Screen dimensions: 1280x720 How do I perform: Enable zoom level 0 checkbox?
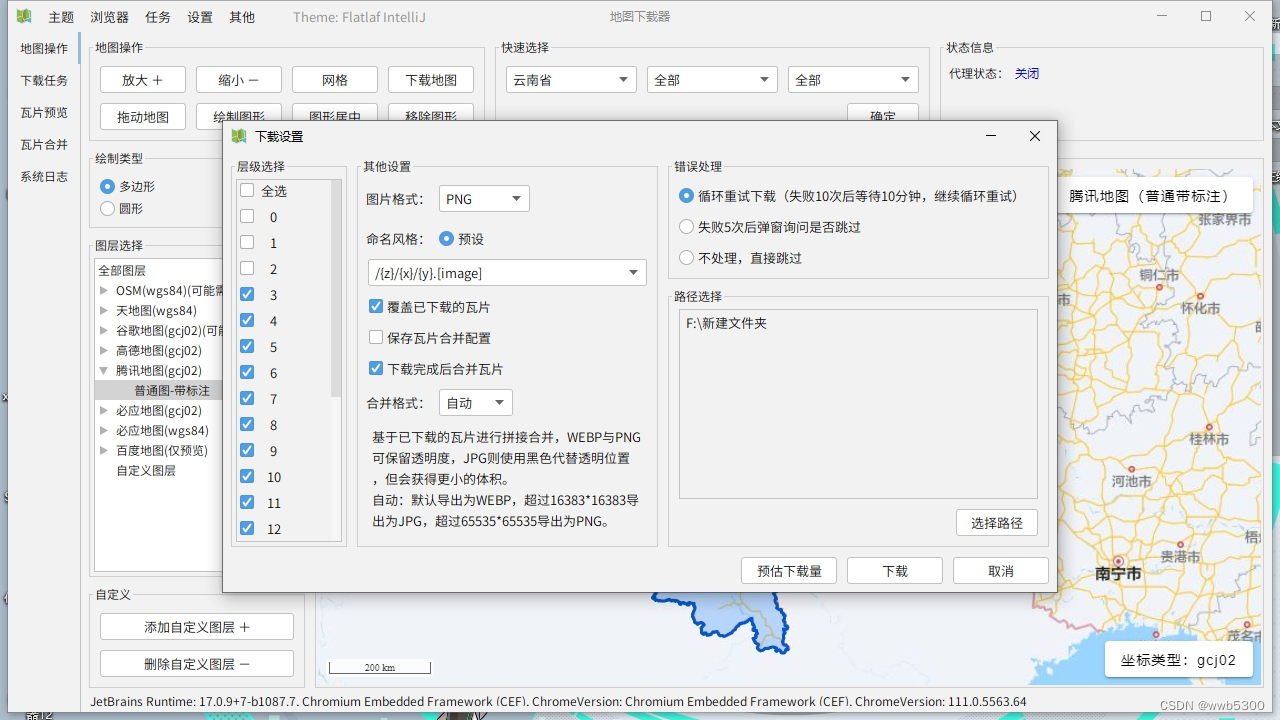pyautogui.click(x=247, y=216)
